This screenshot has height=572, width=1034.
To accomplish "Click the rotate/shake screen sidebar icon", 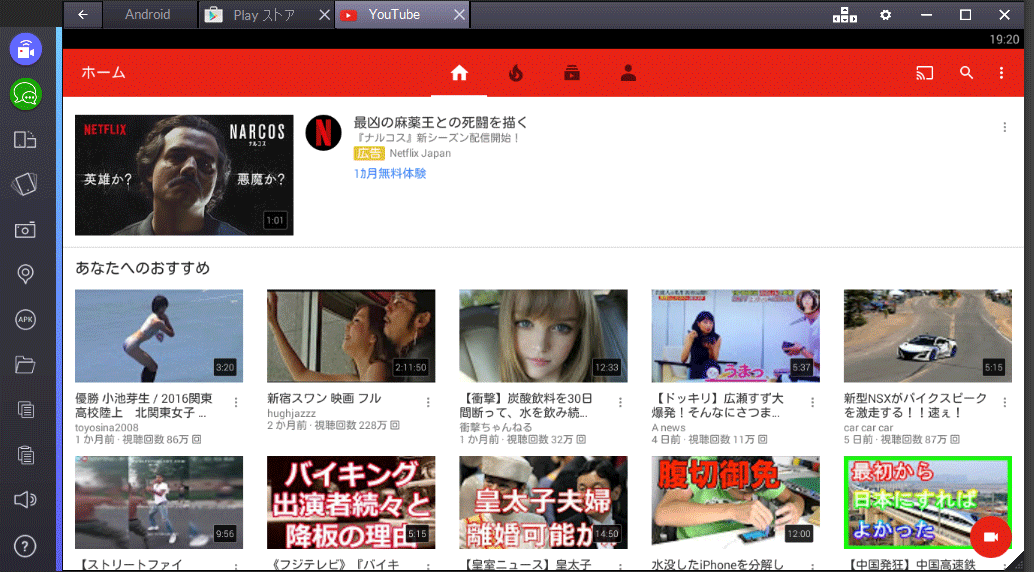I will (25, 184).
